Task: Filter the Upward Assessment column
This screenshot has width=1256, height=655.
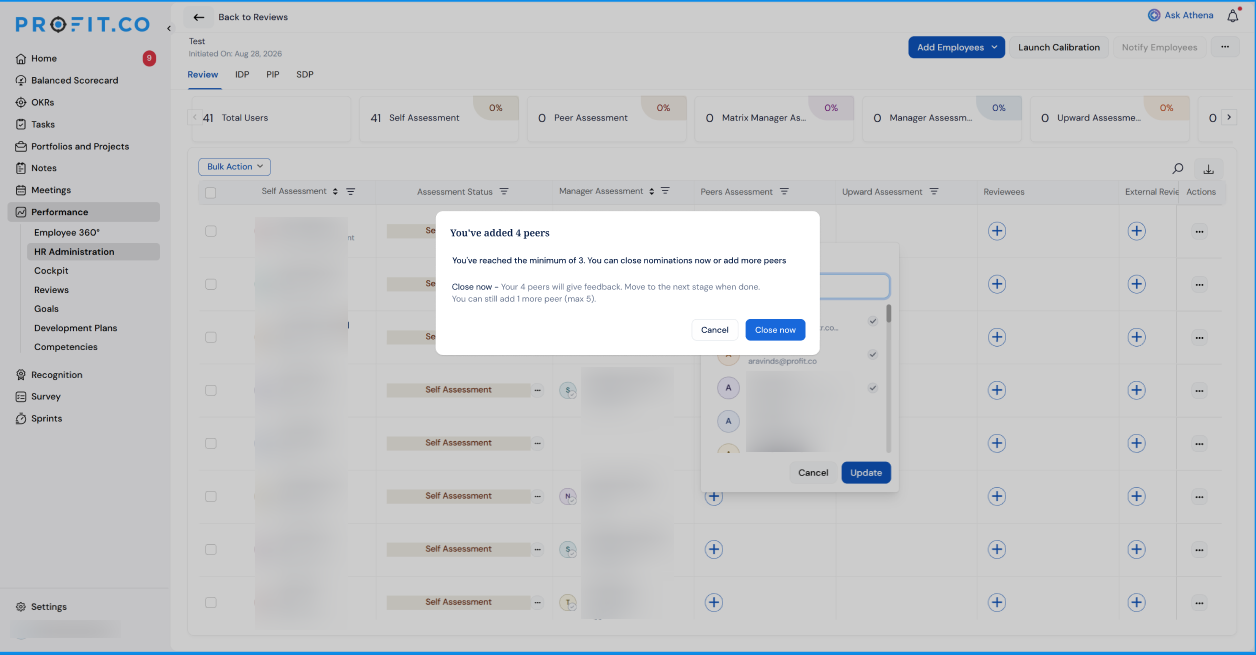Action: coord(934,191)
